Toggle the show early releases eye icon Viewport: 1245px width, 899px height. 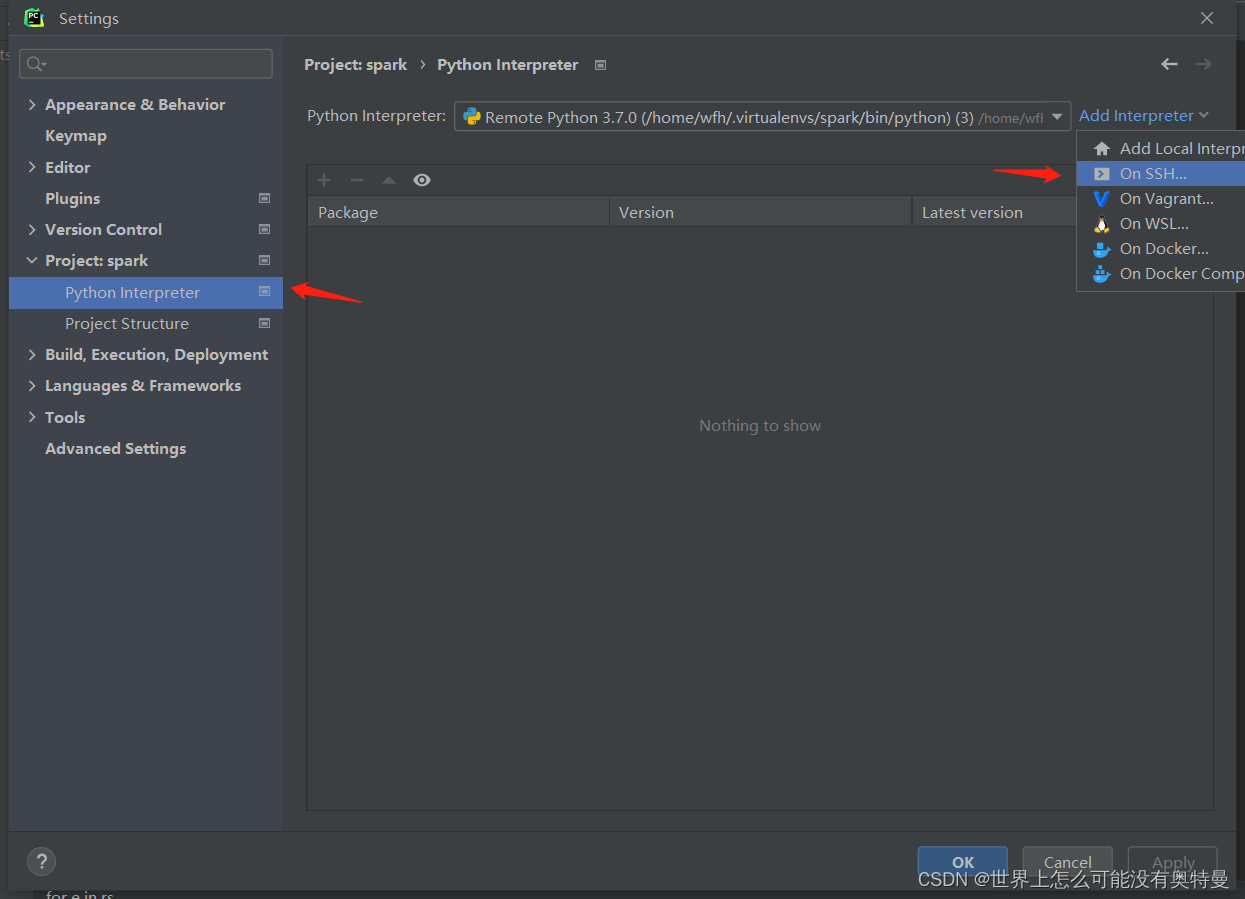coord(422,180)
